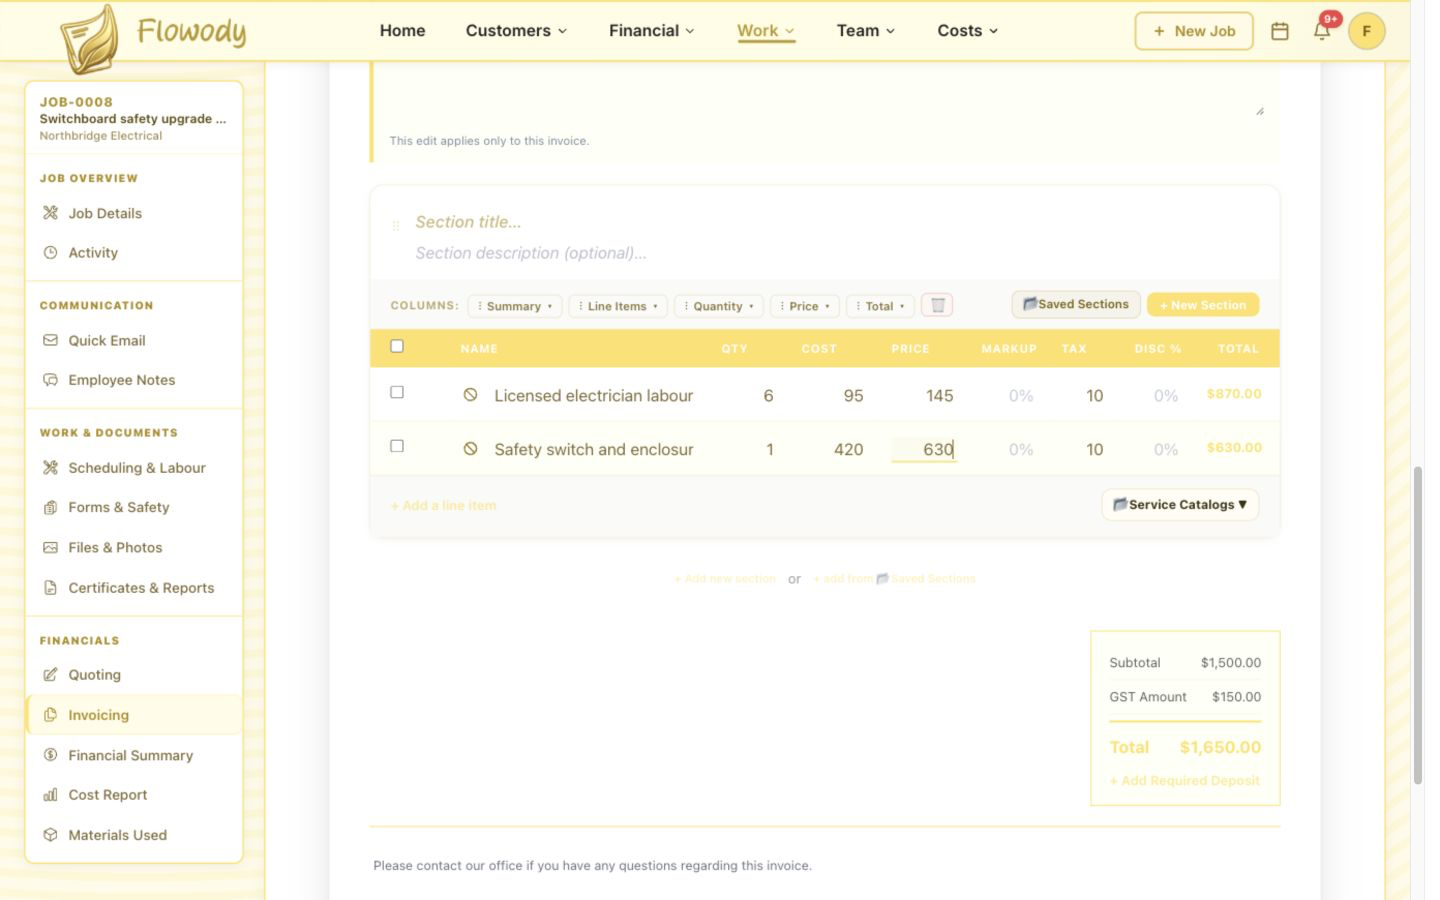
Task: Click the Scheduling & Labour tools icon
Action: click(50, 468)
